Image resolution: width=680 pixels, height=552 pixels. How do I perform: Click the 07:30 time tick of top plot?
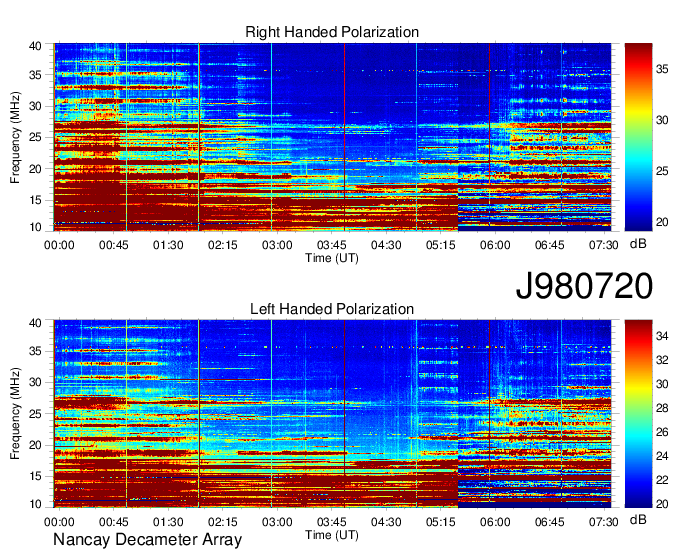[604, 245]
